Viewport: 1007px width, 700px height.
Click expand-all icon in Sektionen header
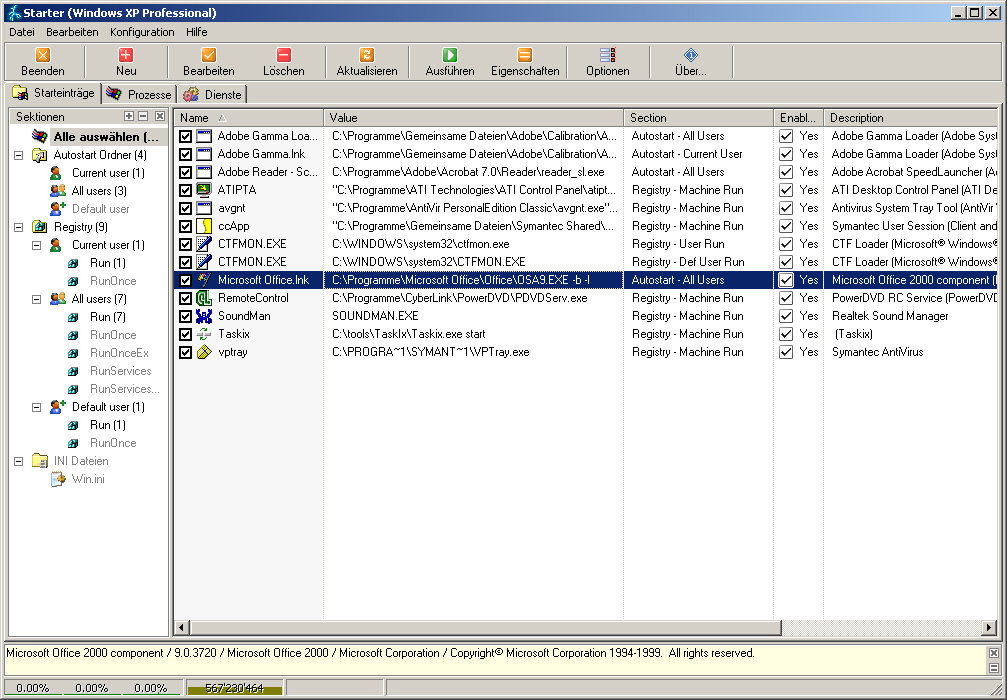click(129, 116)
